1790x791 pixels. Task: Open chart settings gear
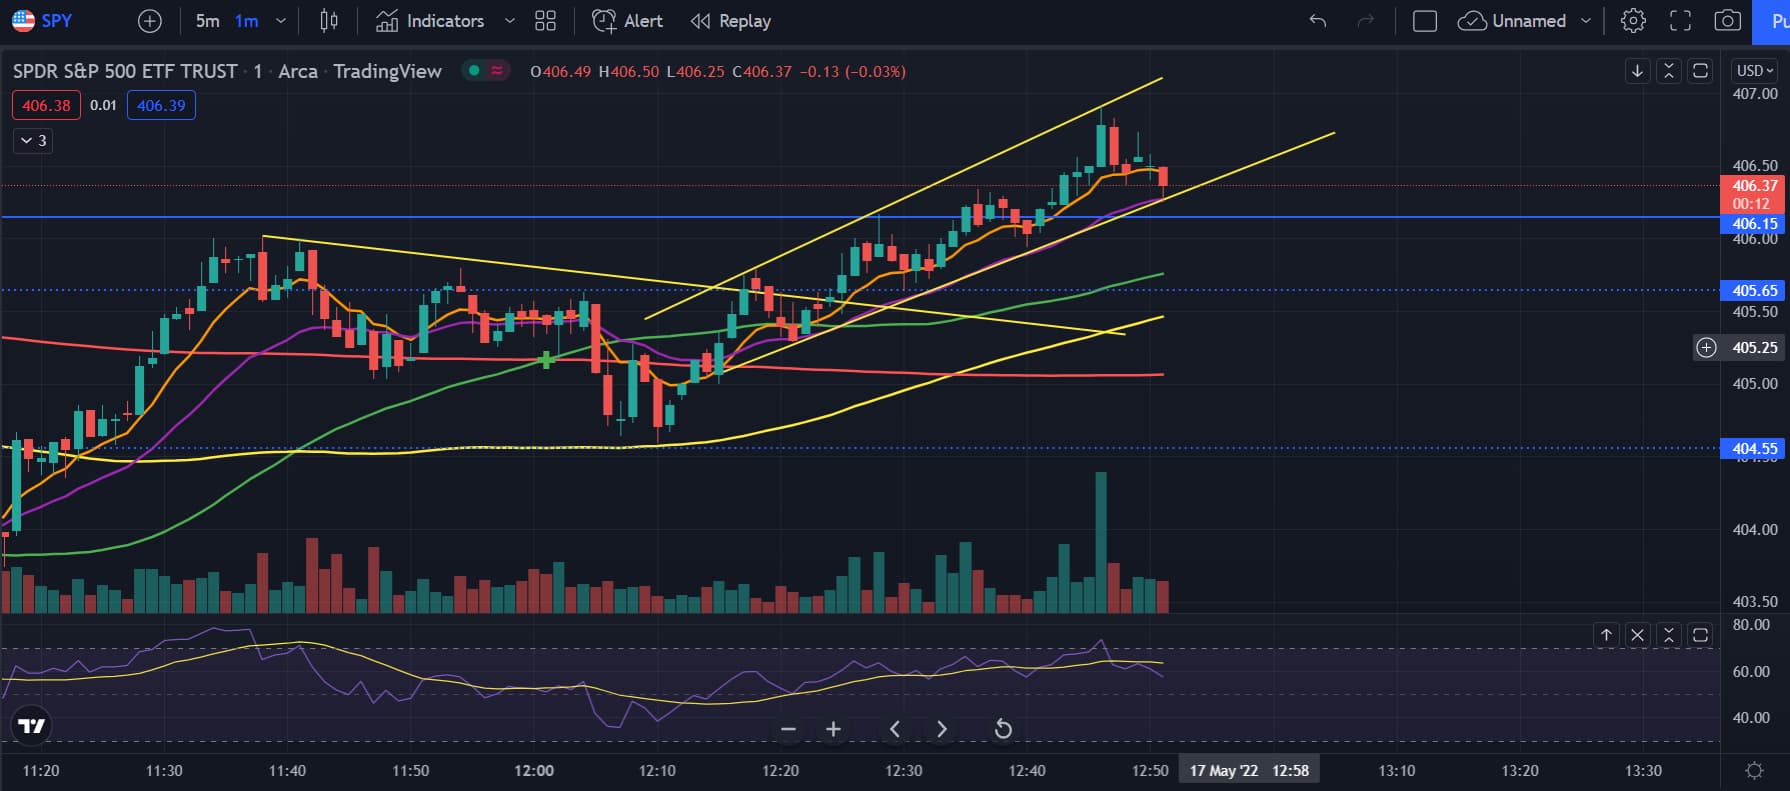click(1633, 21)
